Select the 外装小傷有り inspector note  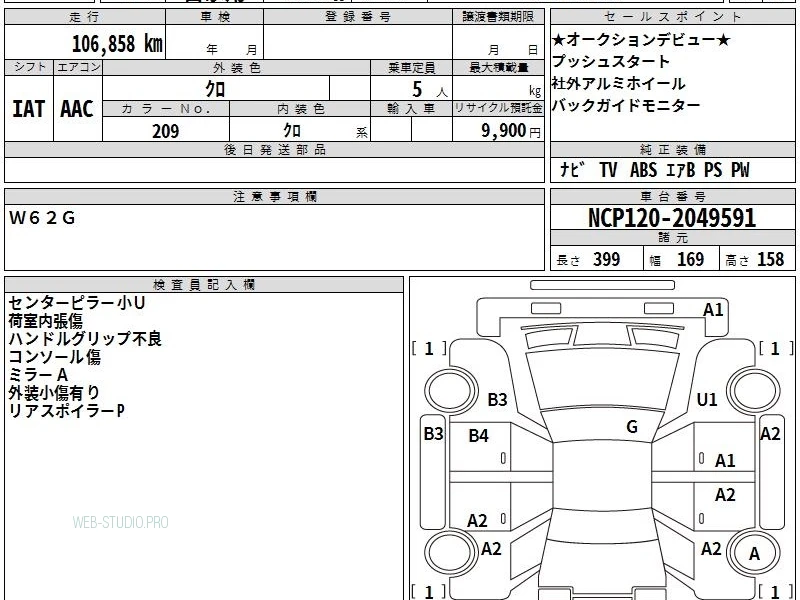[x=54, y=393]
